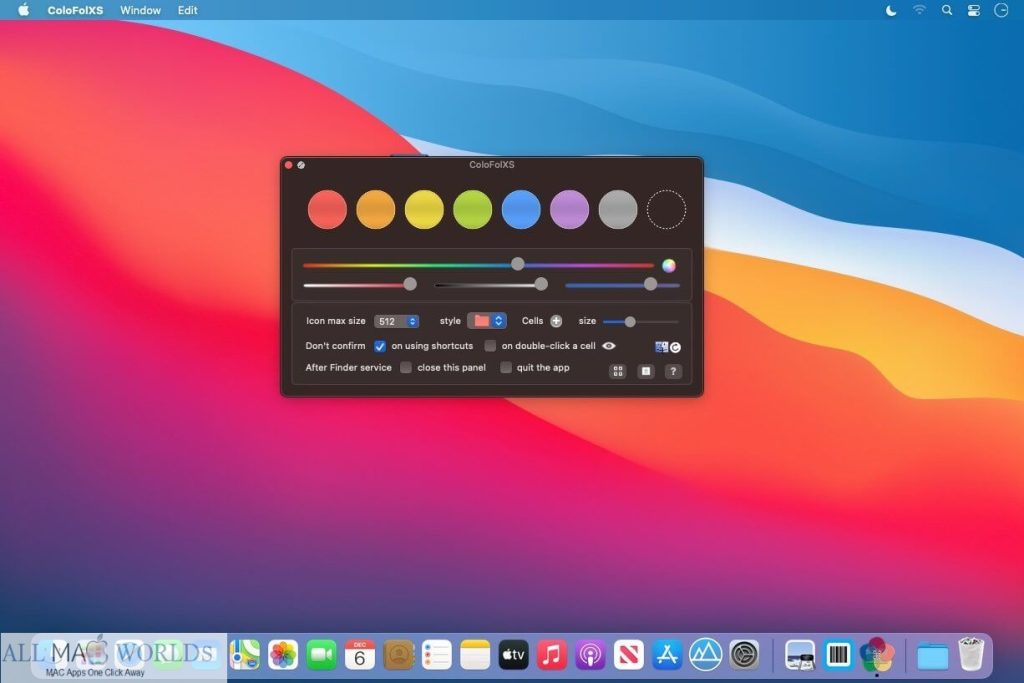This screenshot has width=1024, height=683.
Task: Open Podcasts from the Dock
Action: pos(590,655)
